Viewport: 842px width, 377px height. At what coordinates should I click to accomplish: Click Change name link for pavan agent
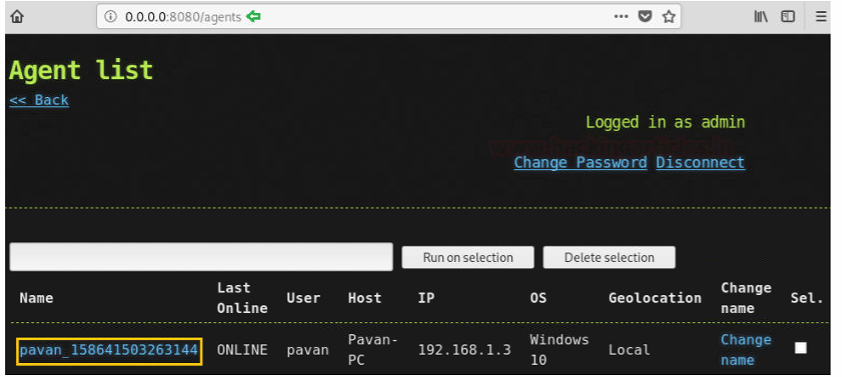click(x=746, y=350)
